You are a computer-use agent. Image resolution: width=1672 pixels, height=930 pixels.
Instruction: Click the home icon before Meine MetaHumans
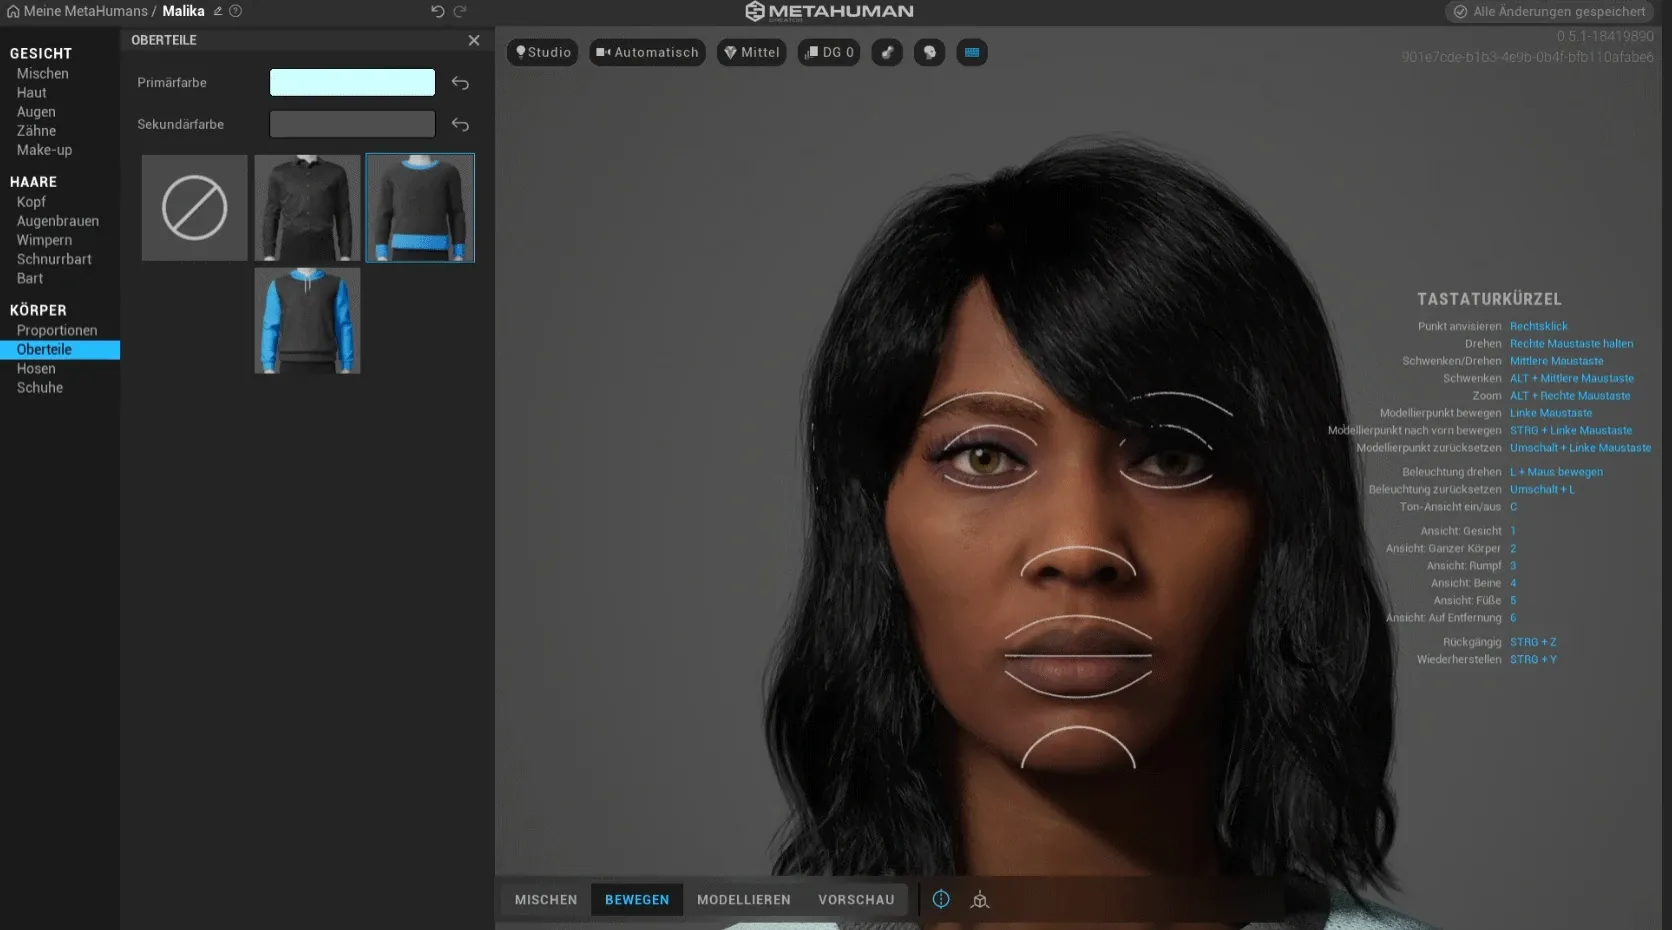[13, 11]
